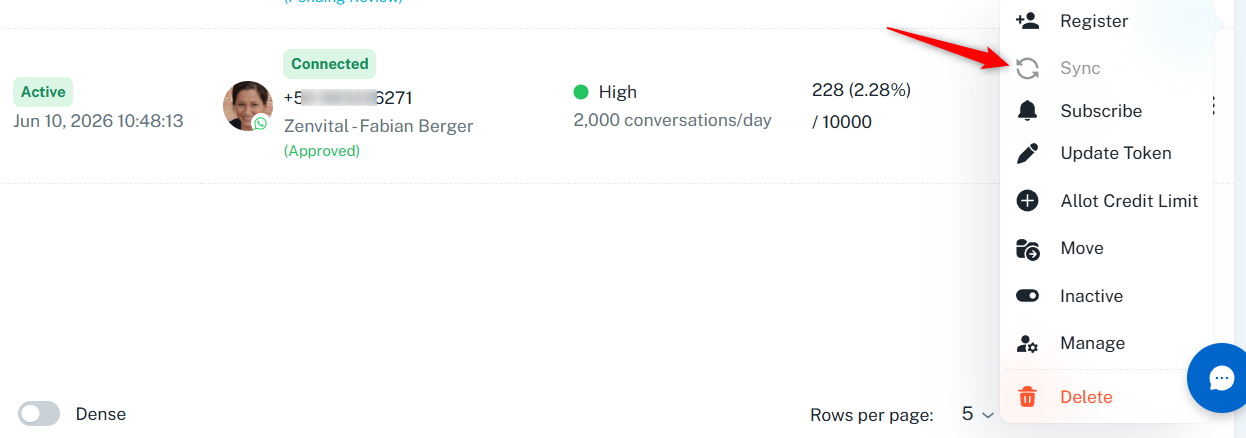The width and height of the screenshot is (1246, 438).
Task: Open the three-dot row actions menu
Action: (x=1214, y=105)
